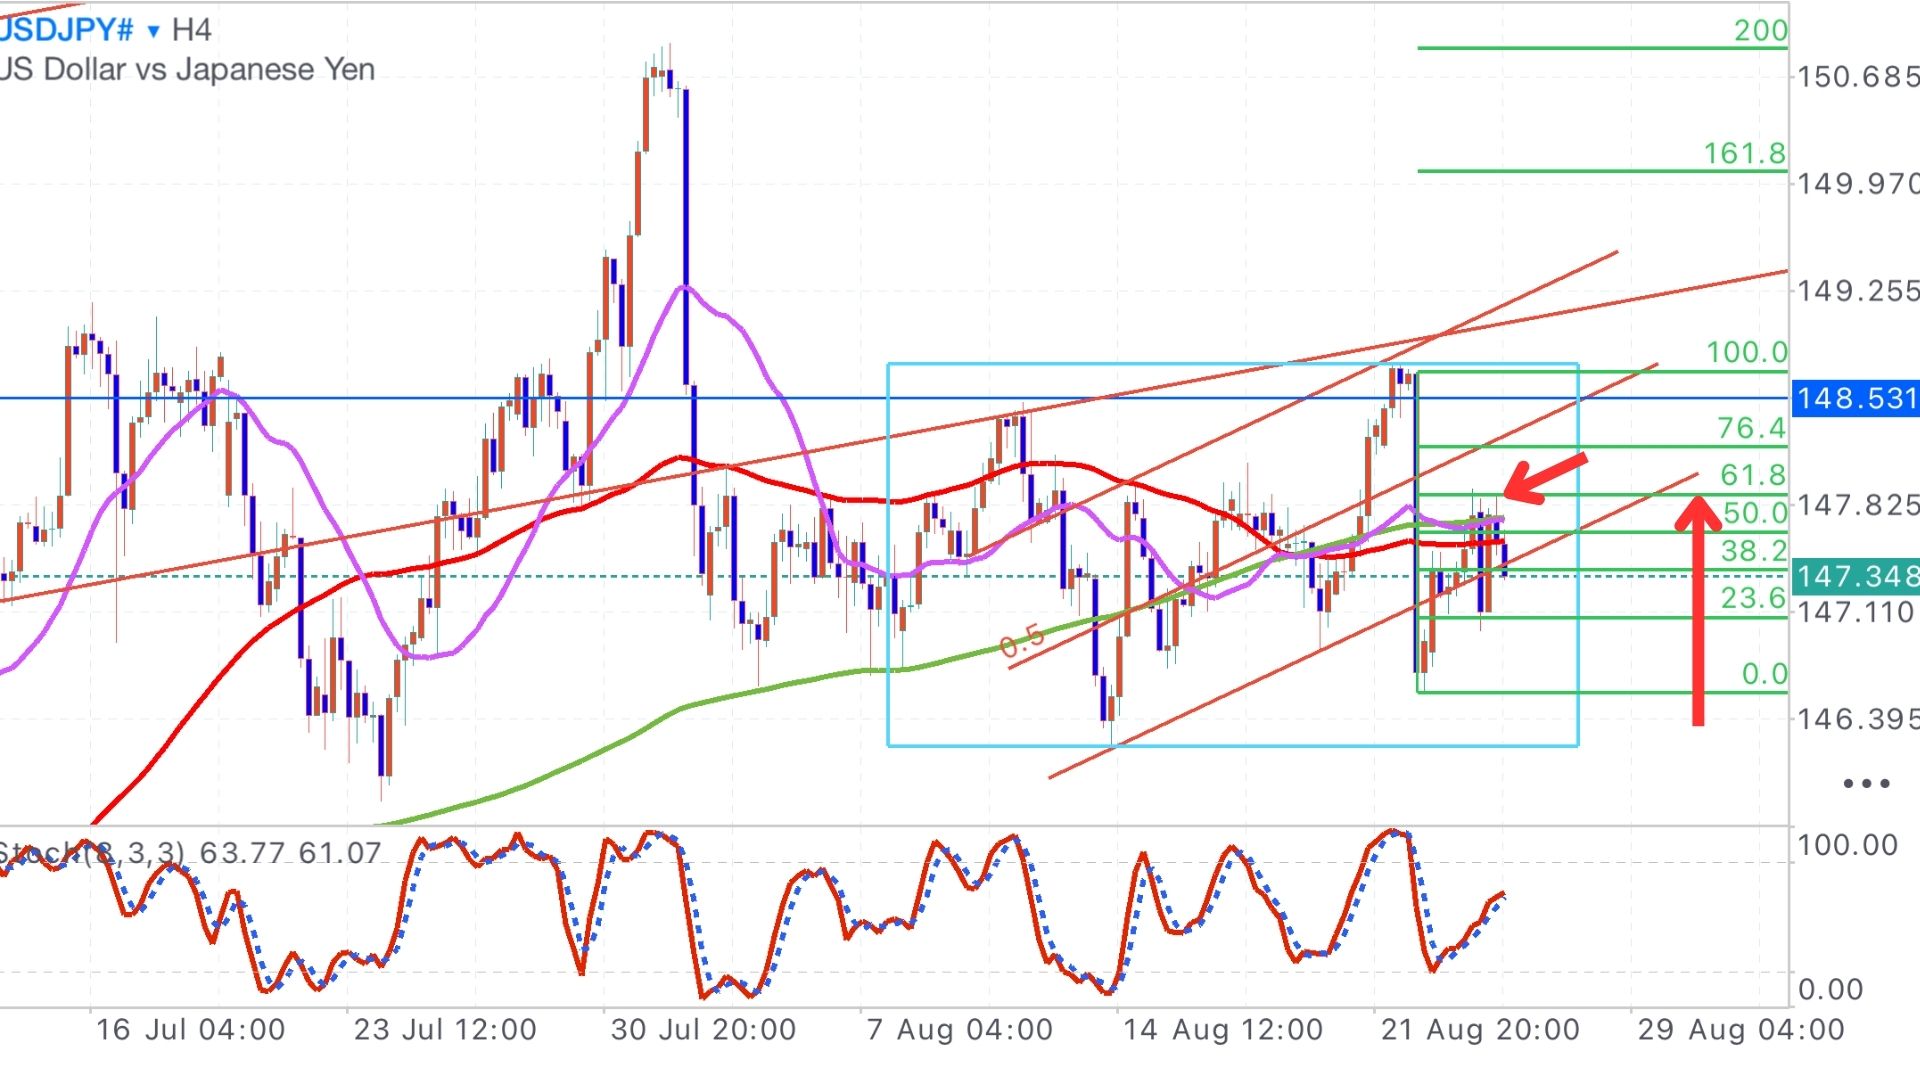Click the Fibonacci 161.8 level label
The height and width of the screenshot is (1080, 1920).
tap(1744, 153)
